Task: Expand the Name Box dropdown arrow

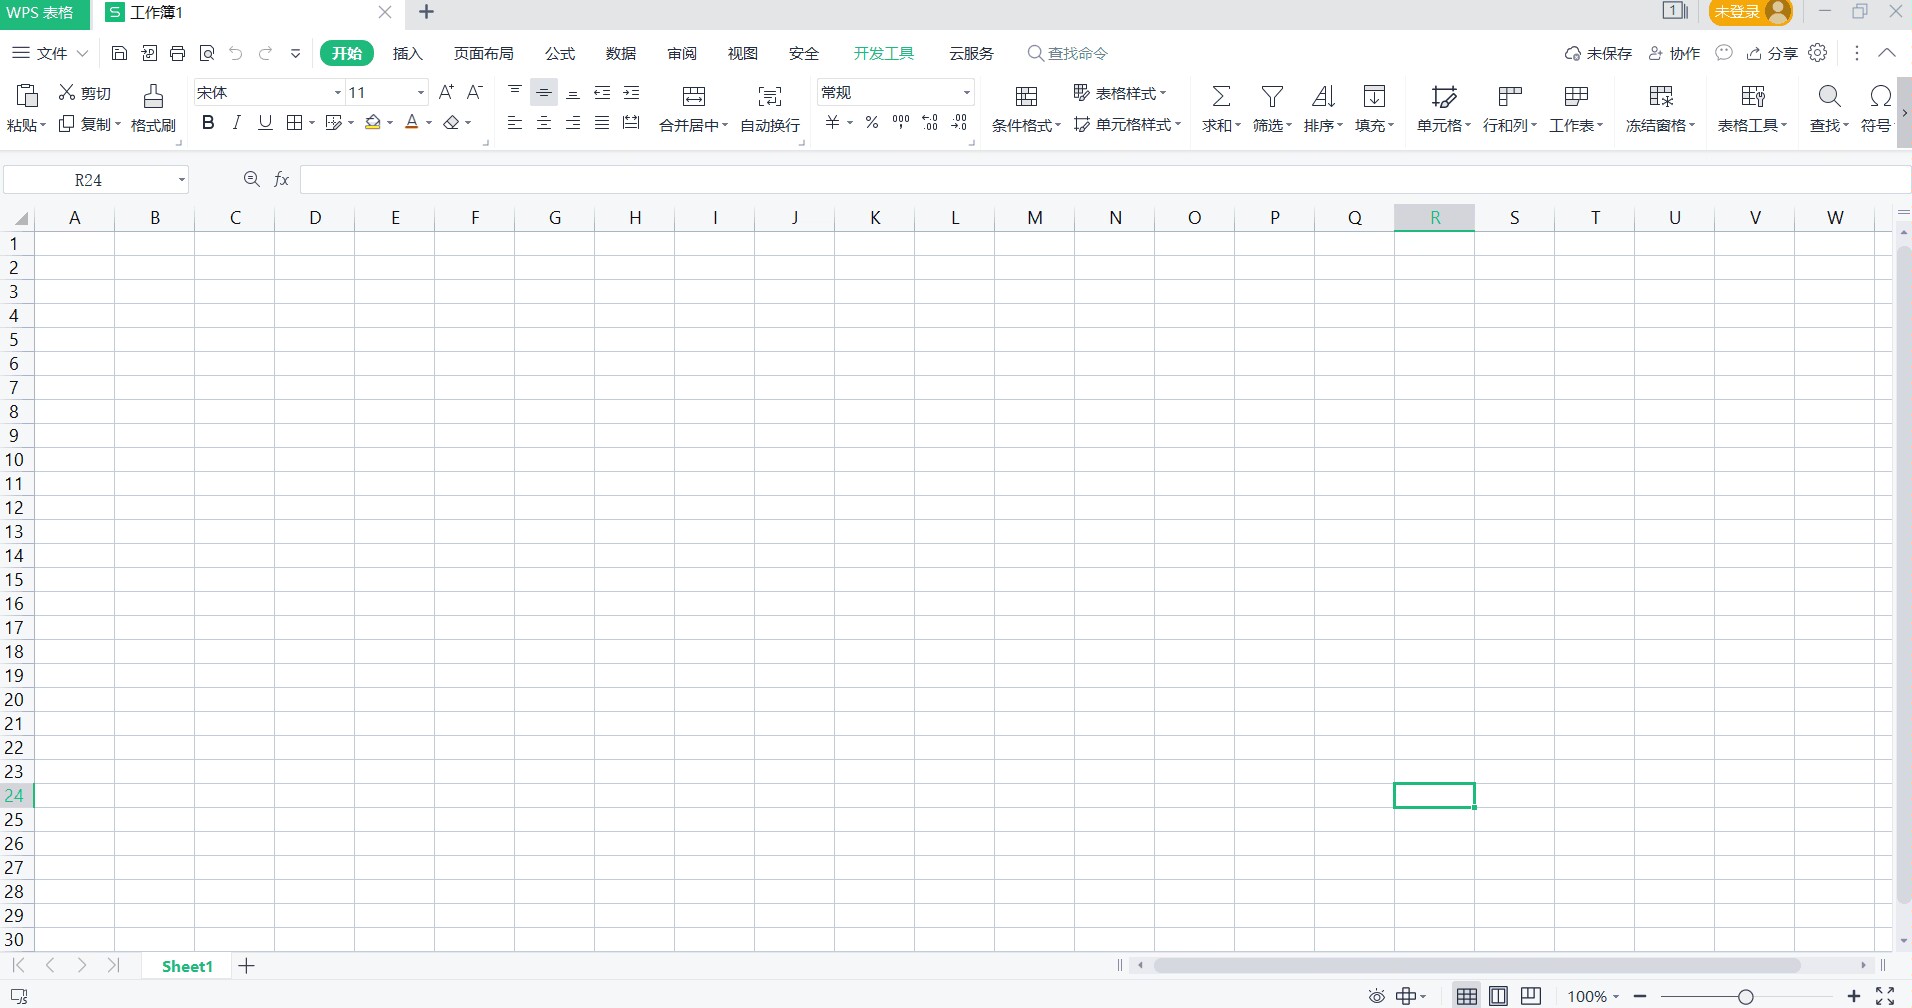Action: click(x=181, y=180)
